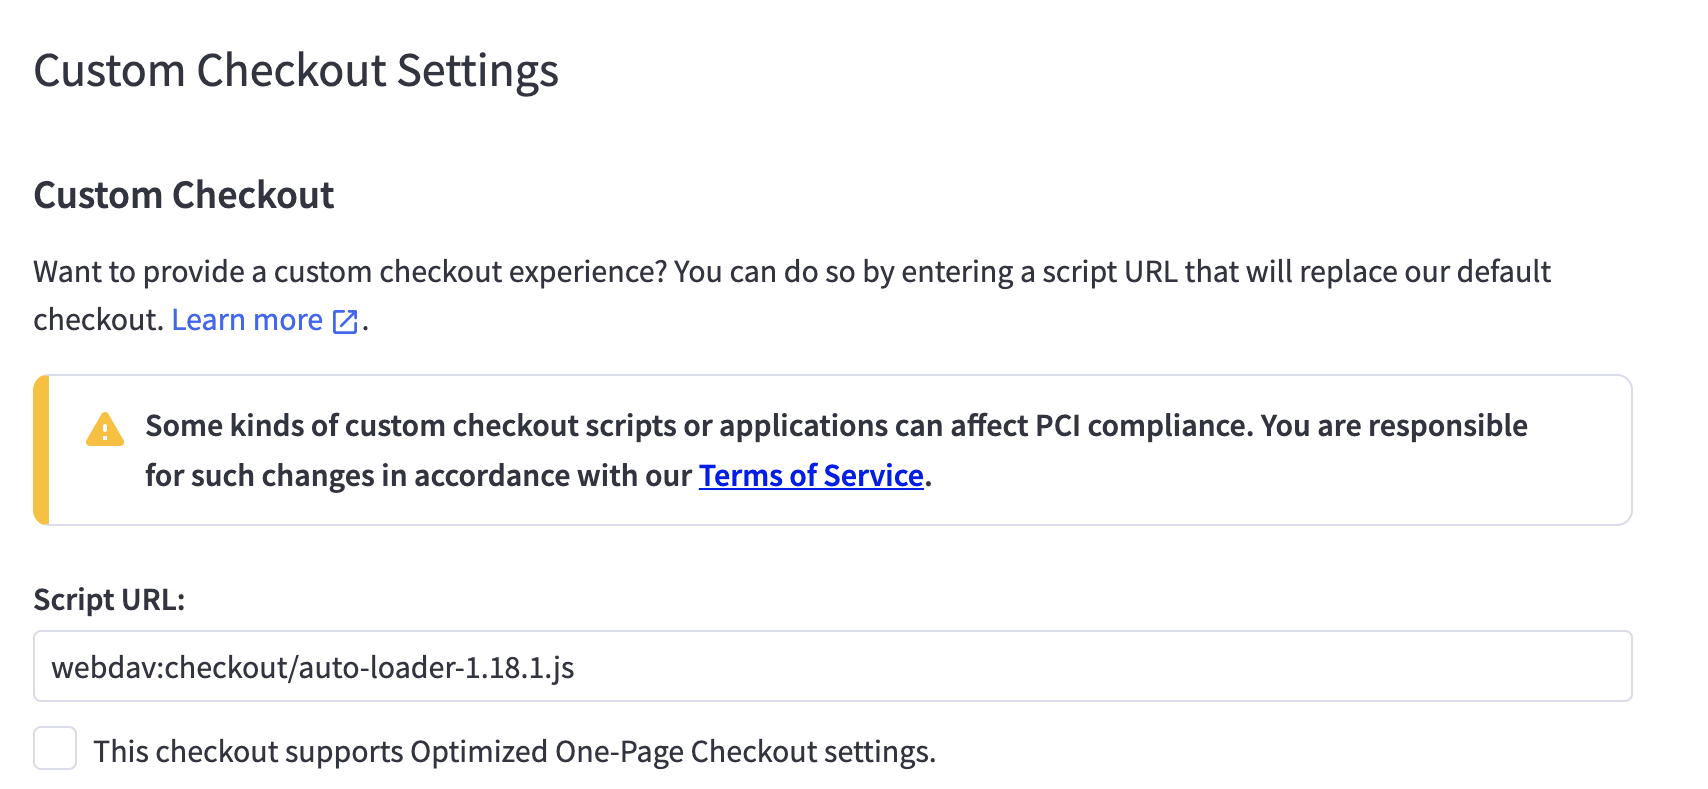Click the 'This checkout supports Optimized One-Page Checkout' label

coord(514,752)
